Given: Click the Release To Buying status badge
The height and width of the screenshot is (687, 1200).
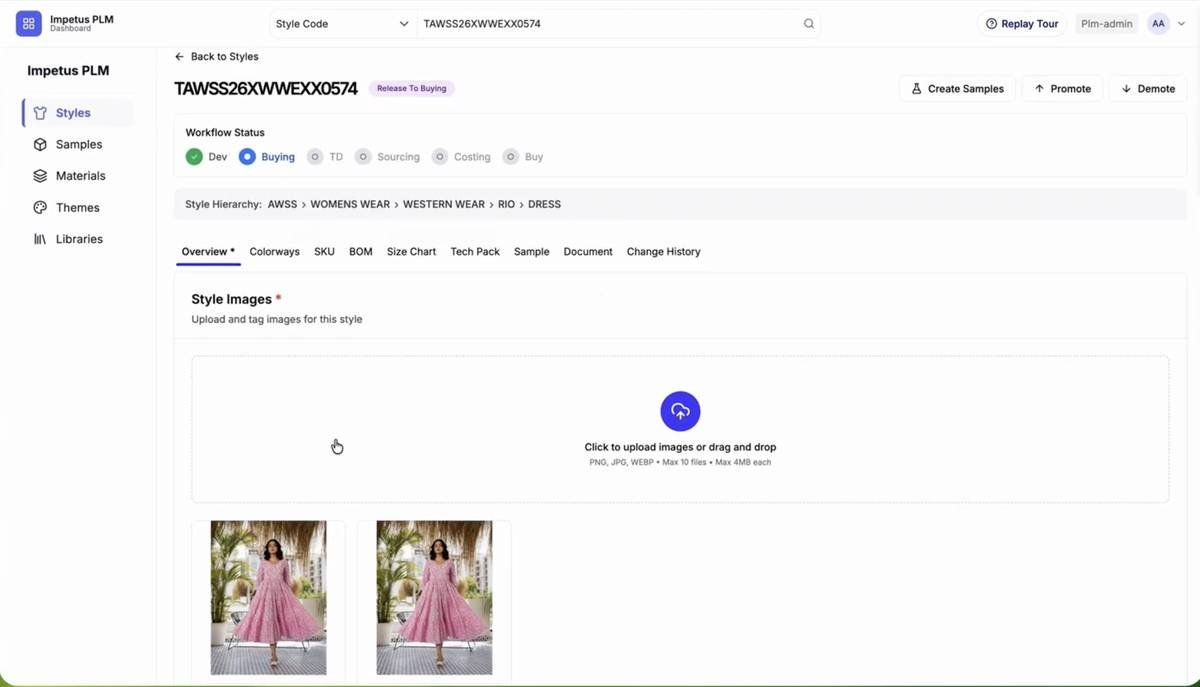Looking at the screenshot, I should [x=412, y=88].
